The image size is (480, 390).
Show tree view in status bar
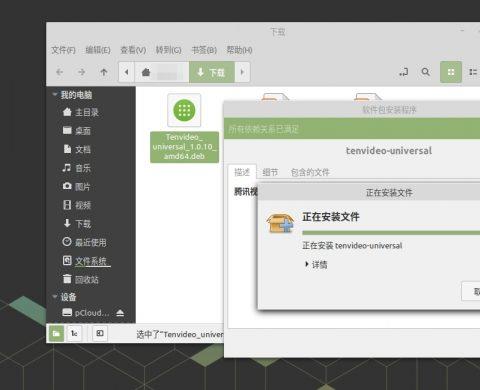coord(74,333)
